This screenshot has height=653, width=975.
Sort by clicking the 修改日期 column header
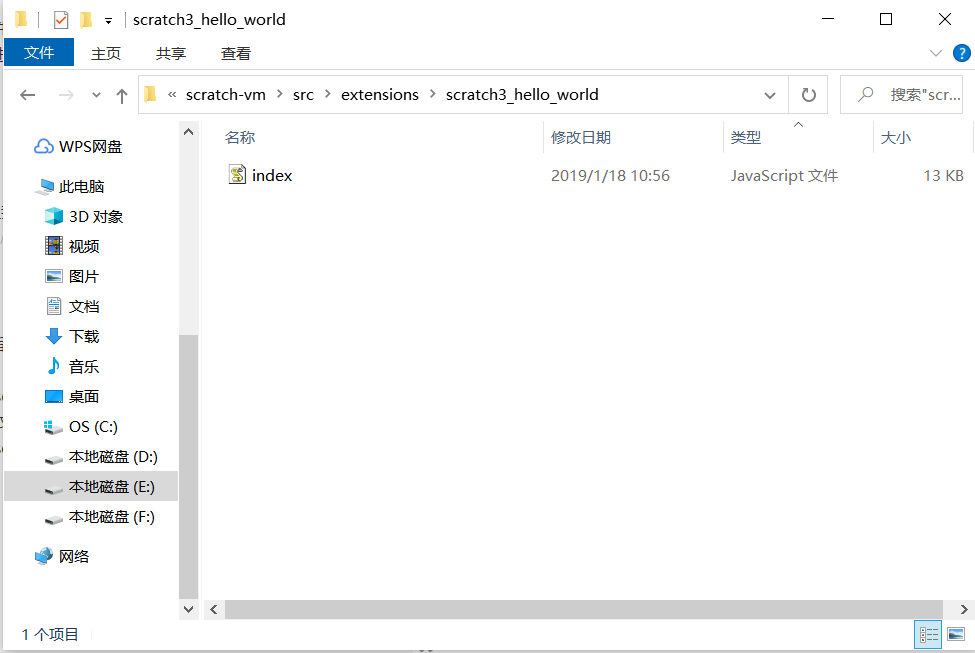pos(581,137)
